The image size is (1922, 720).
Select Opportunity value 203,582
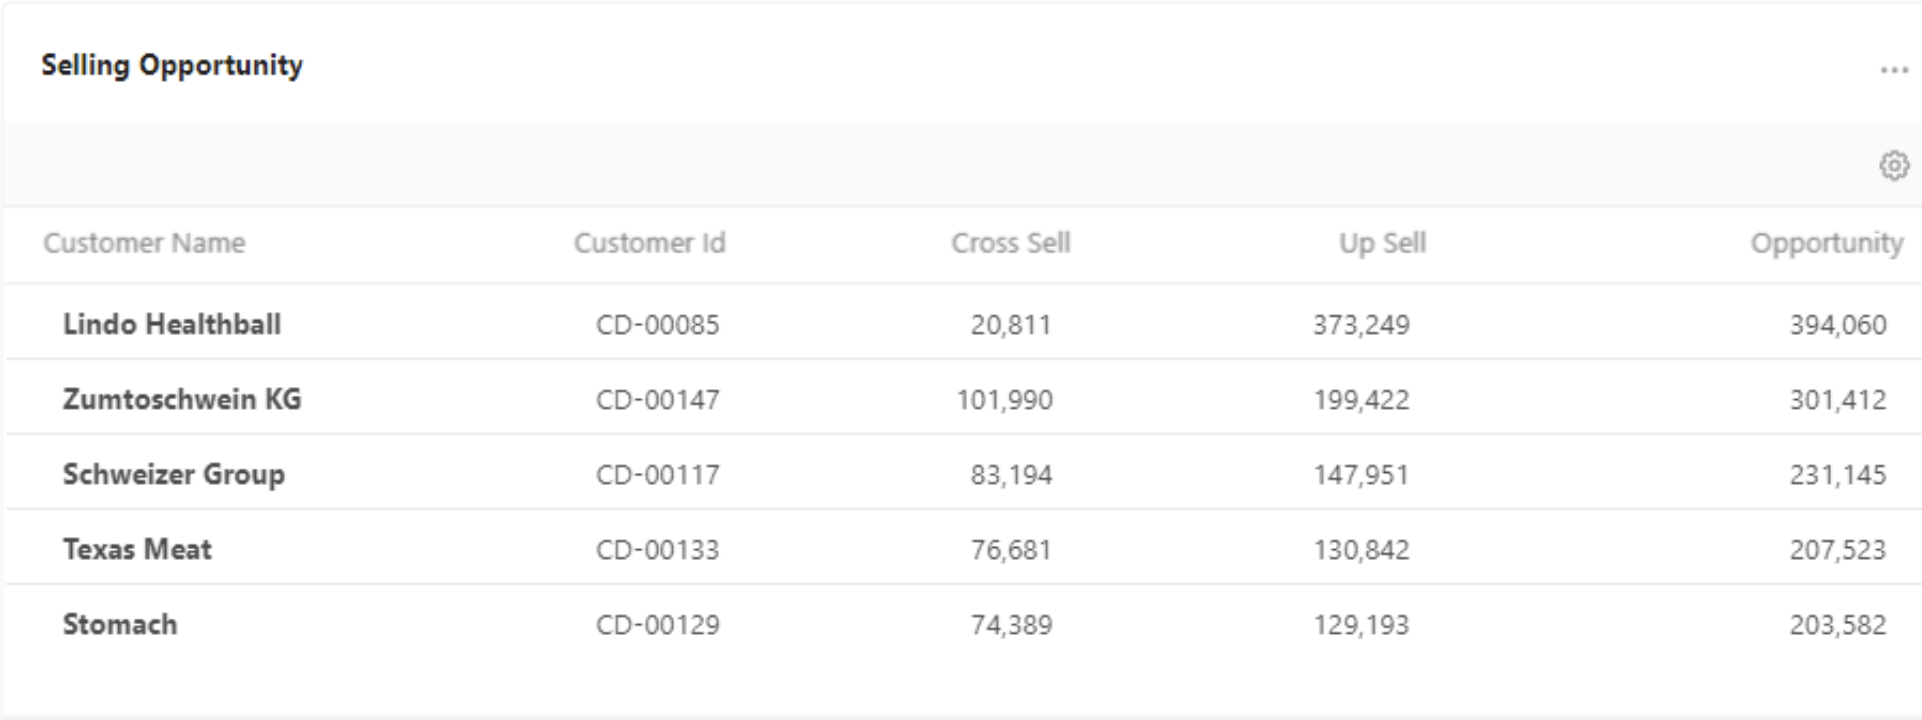coord(1837,625)
